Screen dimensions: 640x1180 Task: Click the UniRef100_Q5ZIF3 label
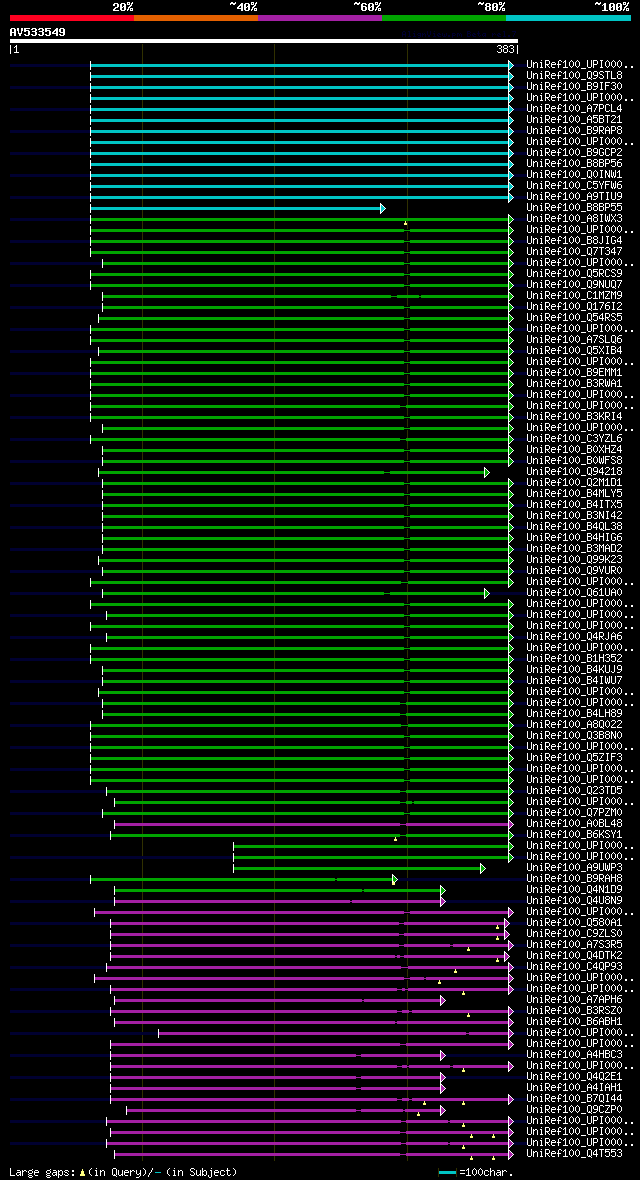574,757
